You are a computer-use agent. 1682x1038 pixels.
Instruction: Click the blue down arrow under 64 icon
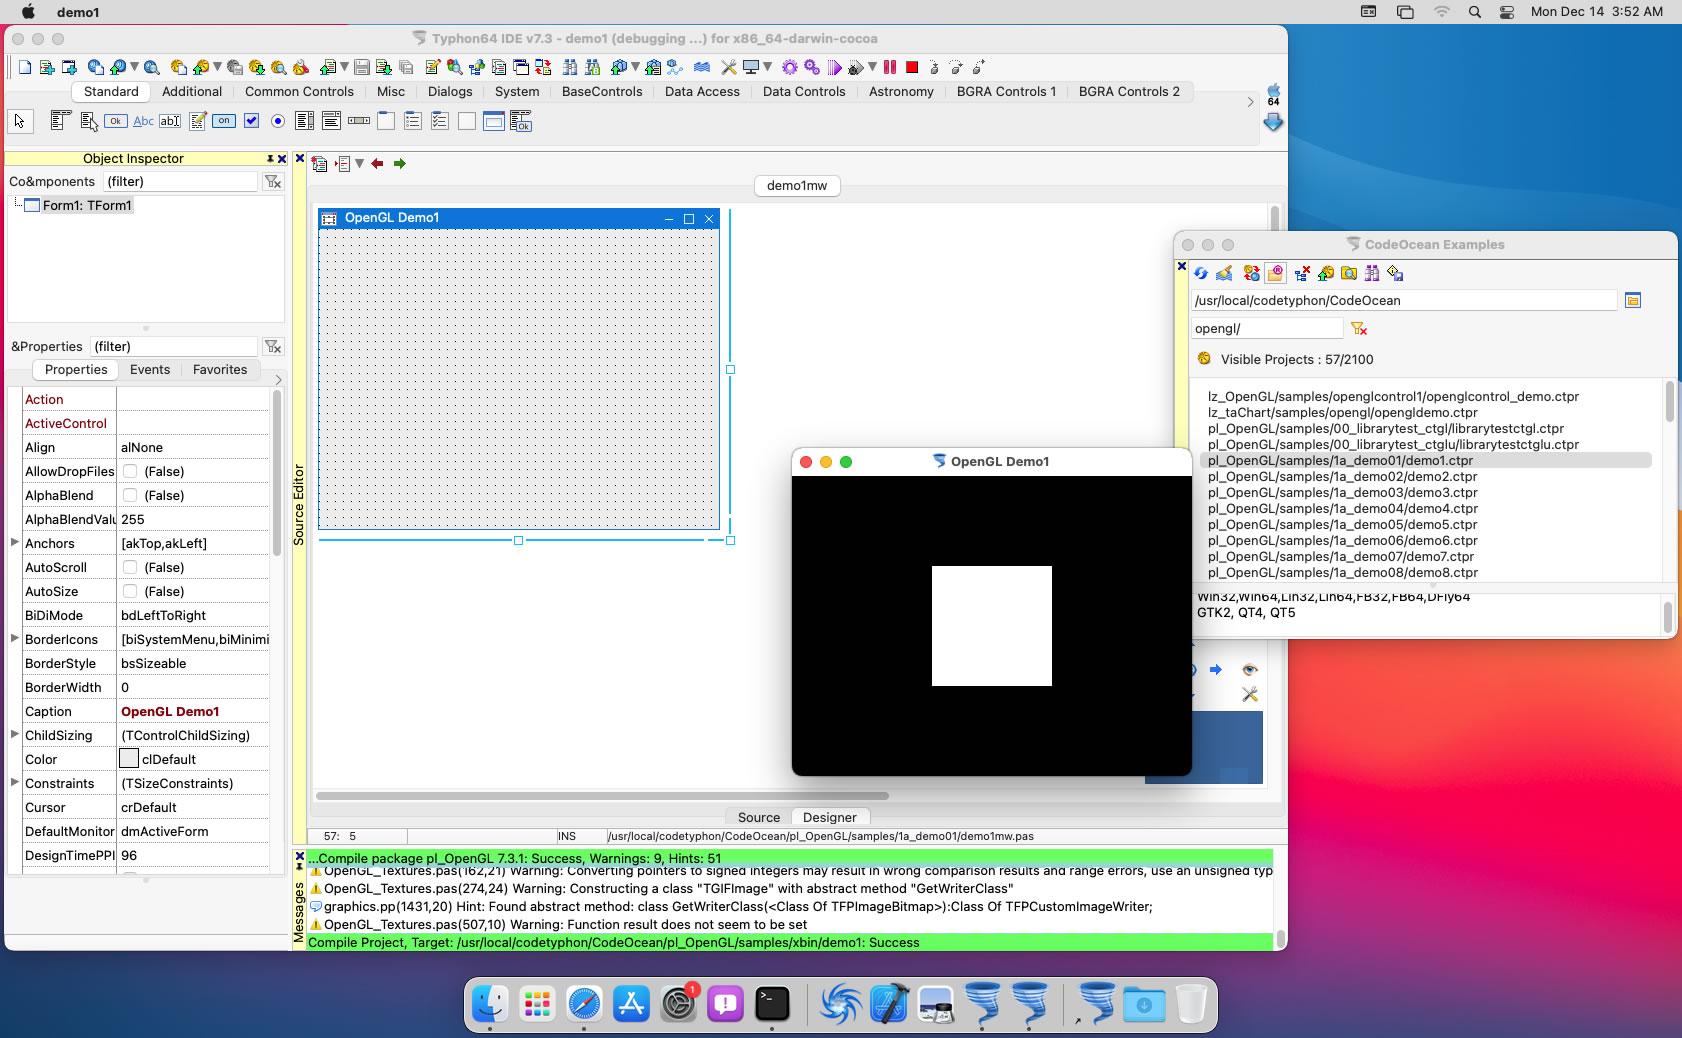coord(1273,122)
